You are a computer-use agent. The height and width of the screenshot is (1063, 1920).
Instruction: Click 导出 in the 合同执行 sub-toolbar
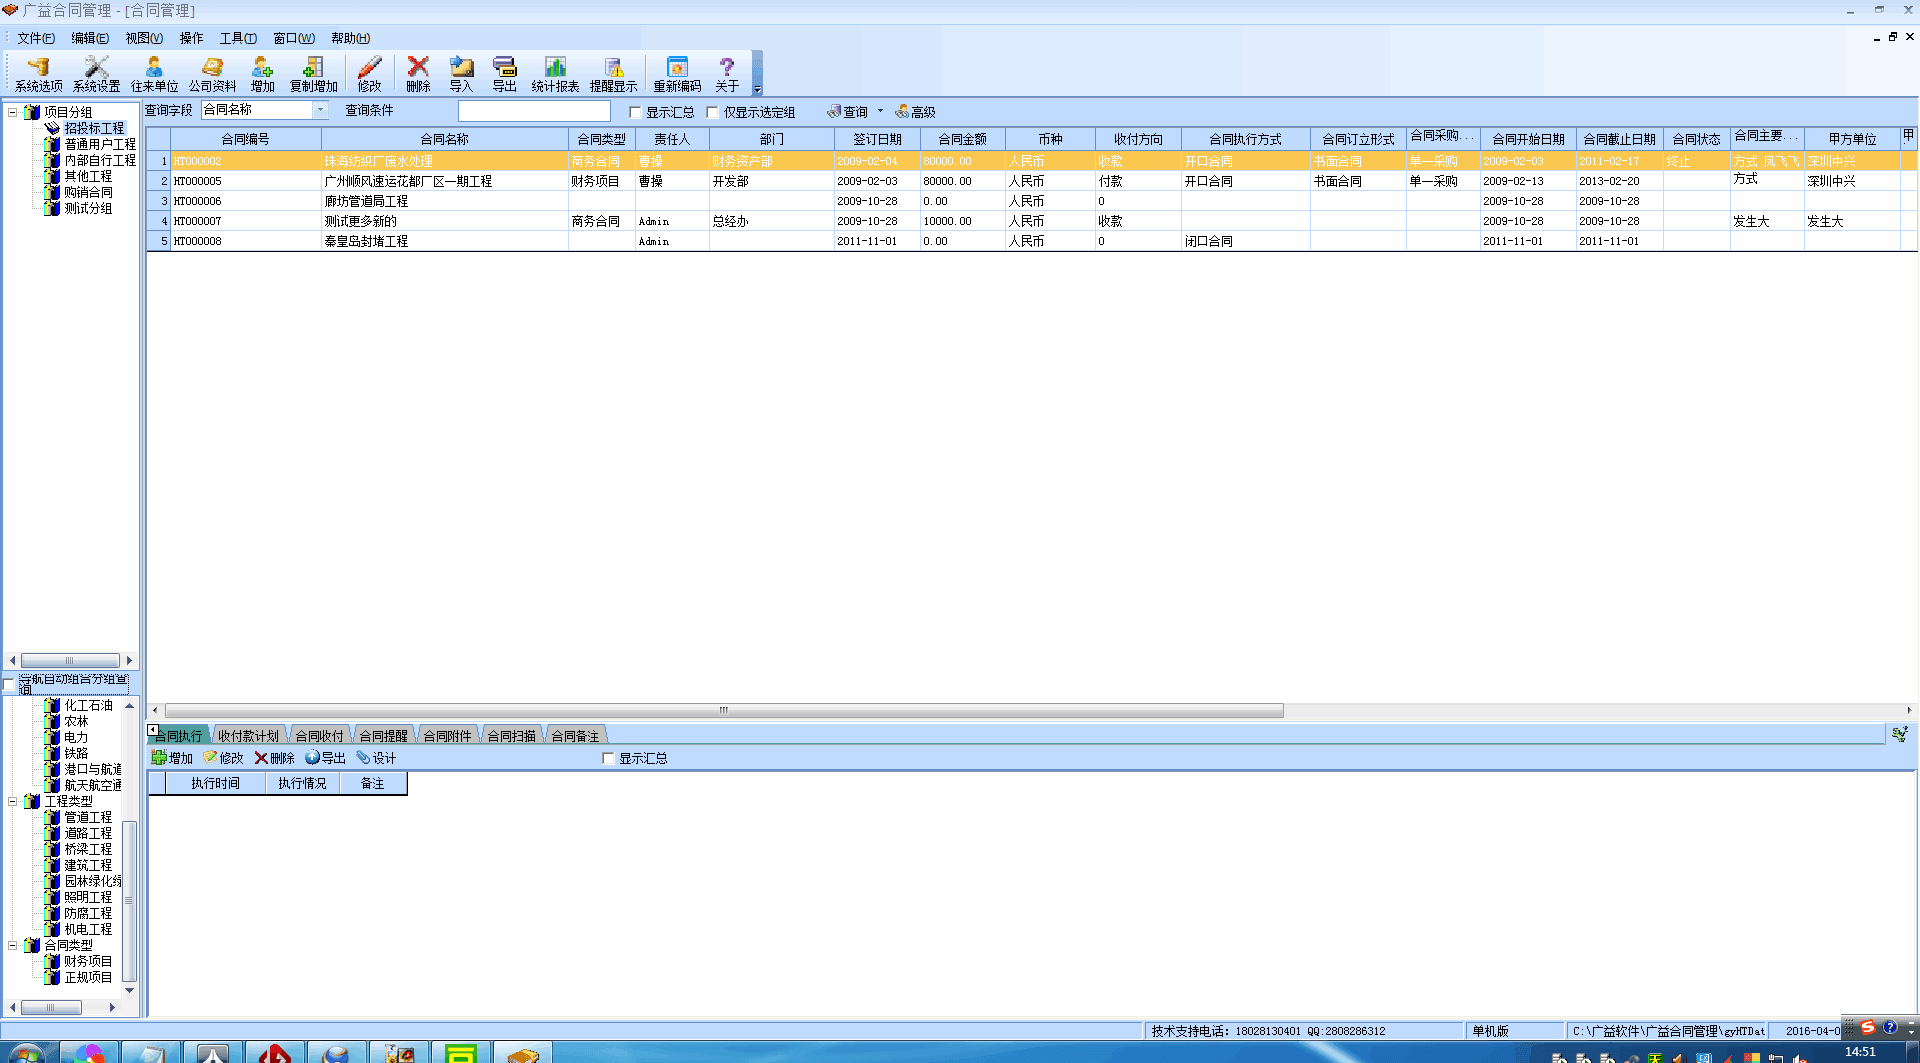[x=325, y=758]
